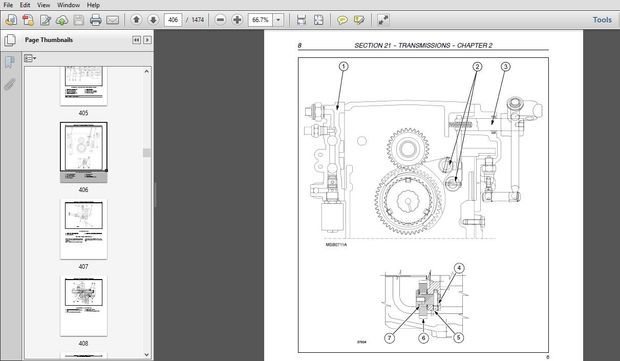Open the Bookmarks panel in sidebar

10,62
